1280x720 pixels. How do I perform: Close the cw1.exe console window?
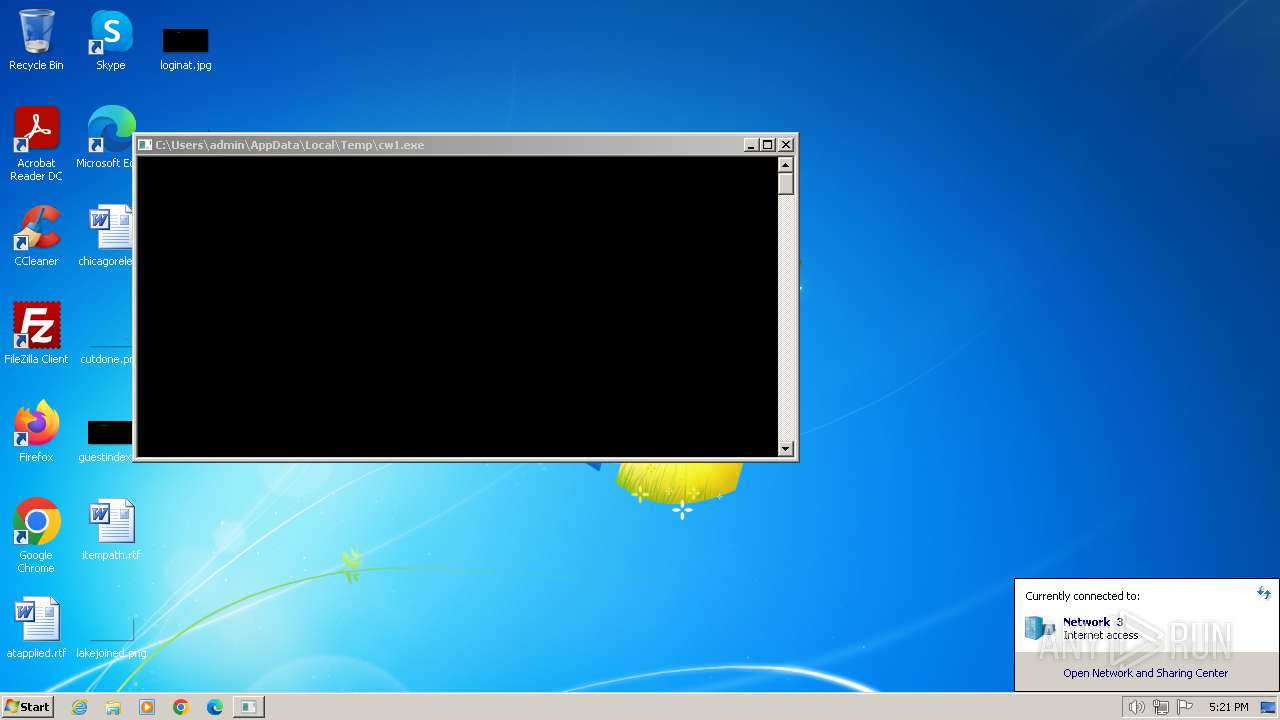click(786, 145)
